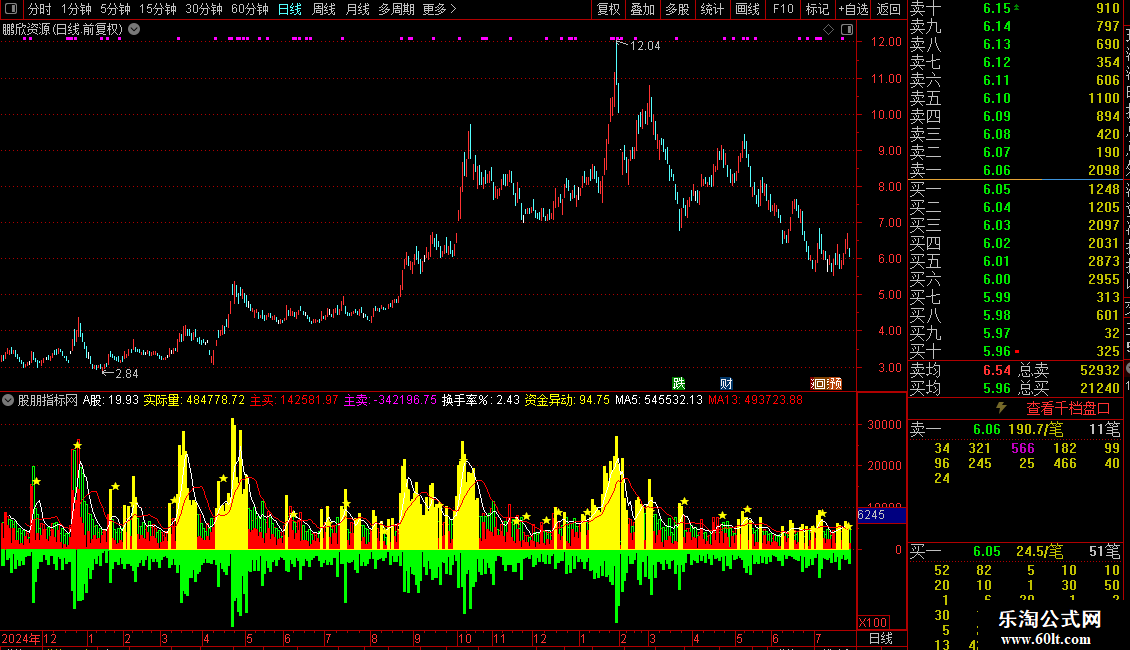This screenshot has height=650, width=1130.
Task: Open the 画线 drawing tool
Action: click(x=747, y=9)
